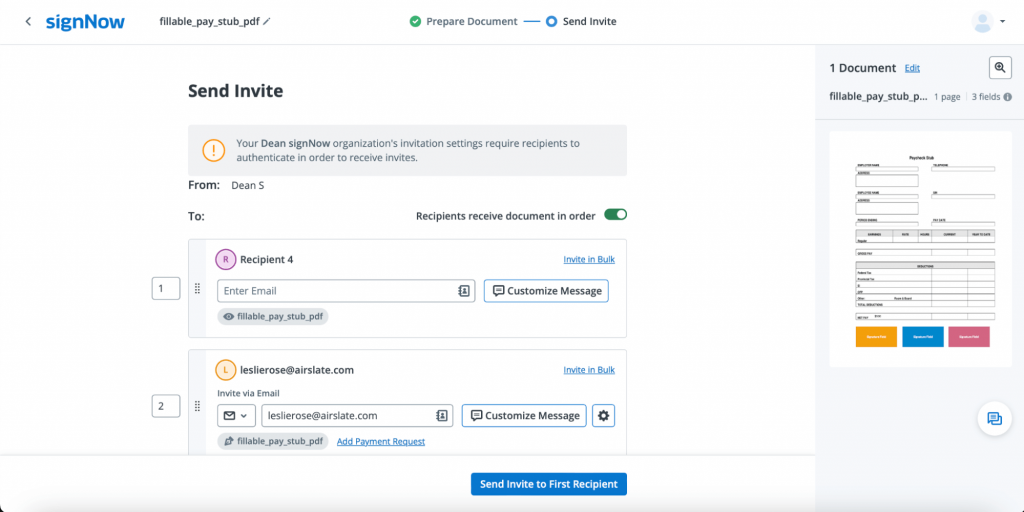Viewport: 1024px width, 512px height.
Task: Expand the invite via email method dropdown
Action: (x=235, y=415)
